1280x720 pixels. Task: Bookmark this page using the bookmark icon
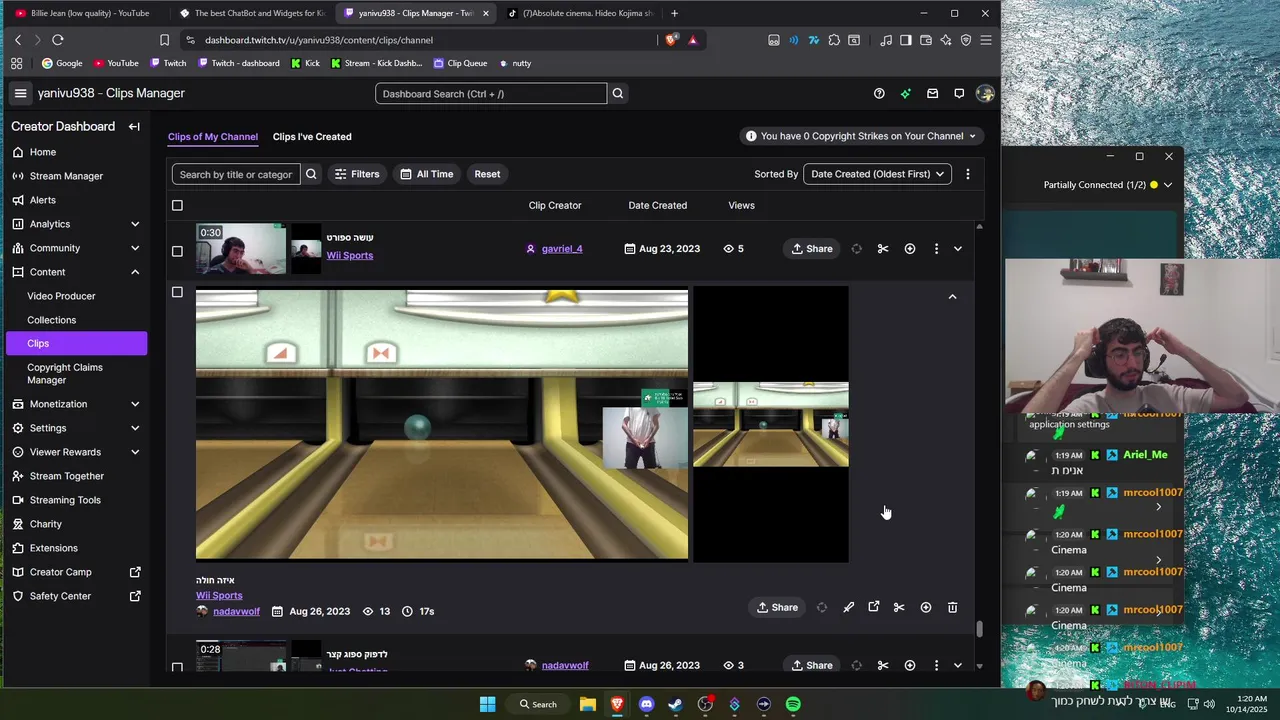click(x=165, y=40)
